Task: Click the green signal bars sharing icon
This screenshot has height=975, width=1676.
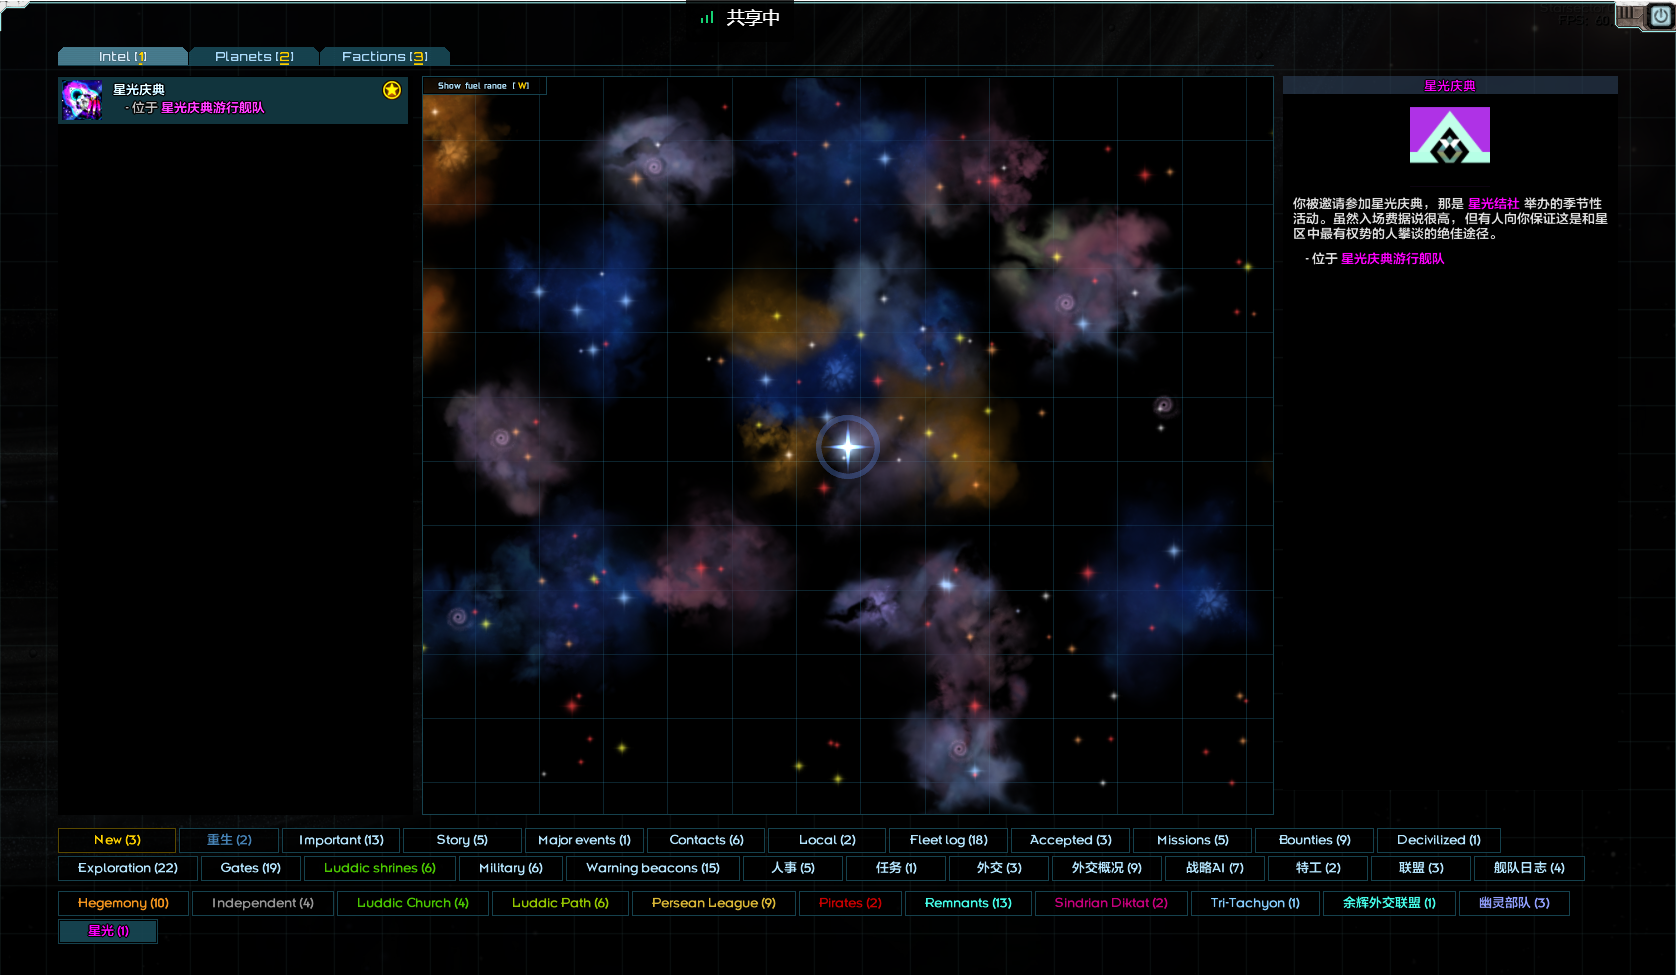Action: click(707, 18)
